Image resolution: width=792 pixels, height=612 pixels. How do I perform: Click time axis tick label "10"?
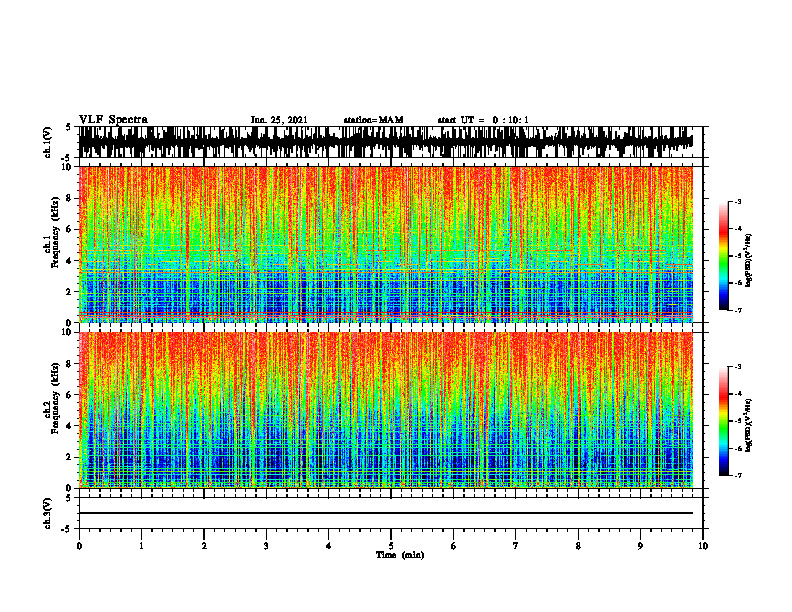point(703,546)
